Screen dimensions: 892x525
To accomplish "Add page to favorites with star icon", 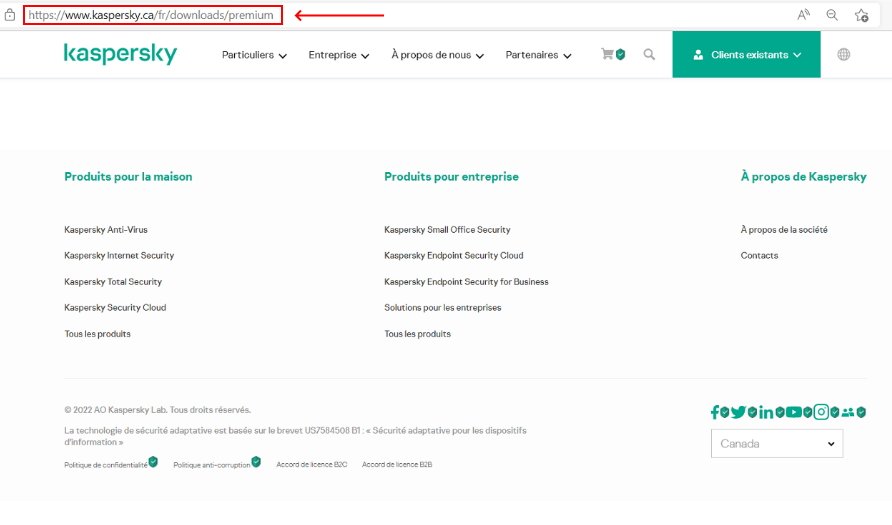I will pyautogui.click(x=861, y=15).
